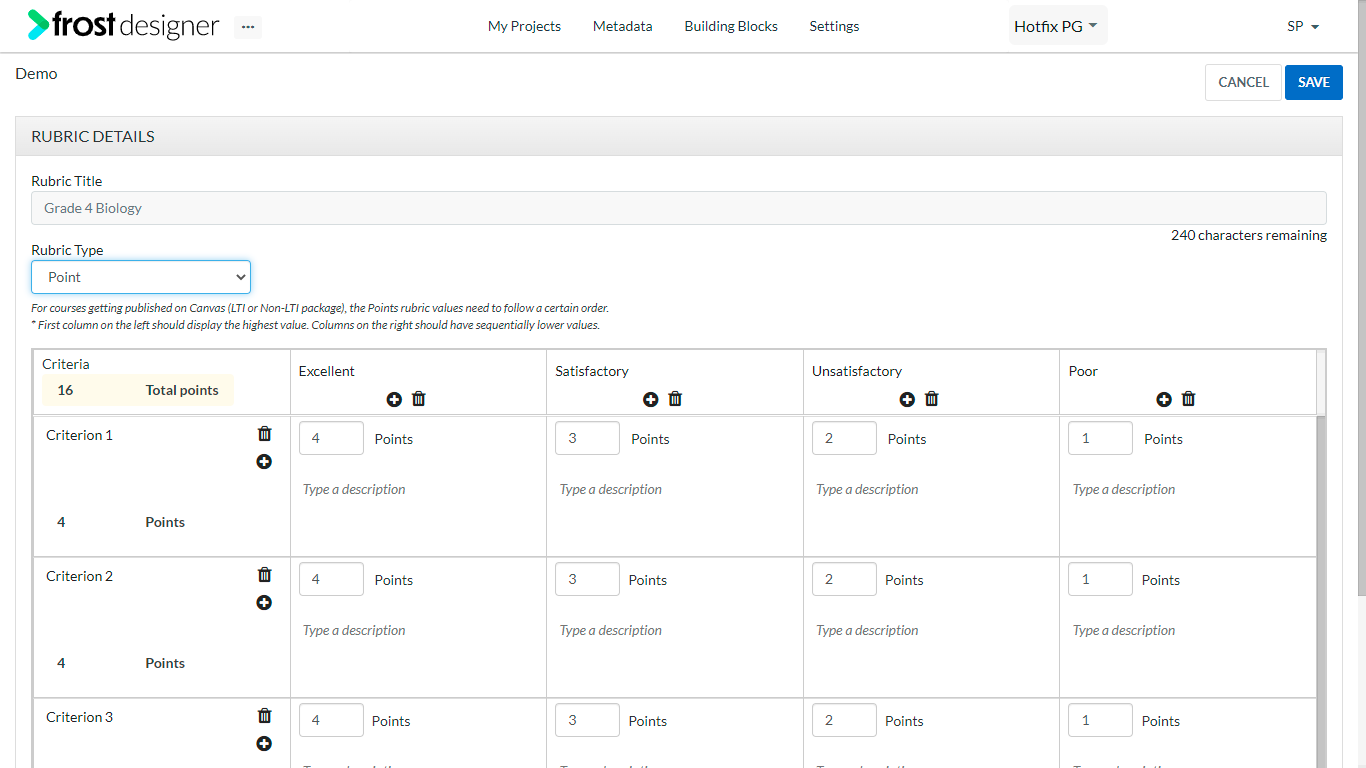Add a column after Satisfactory
This screenshot has height=768, width=1366.
point(651,399)
